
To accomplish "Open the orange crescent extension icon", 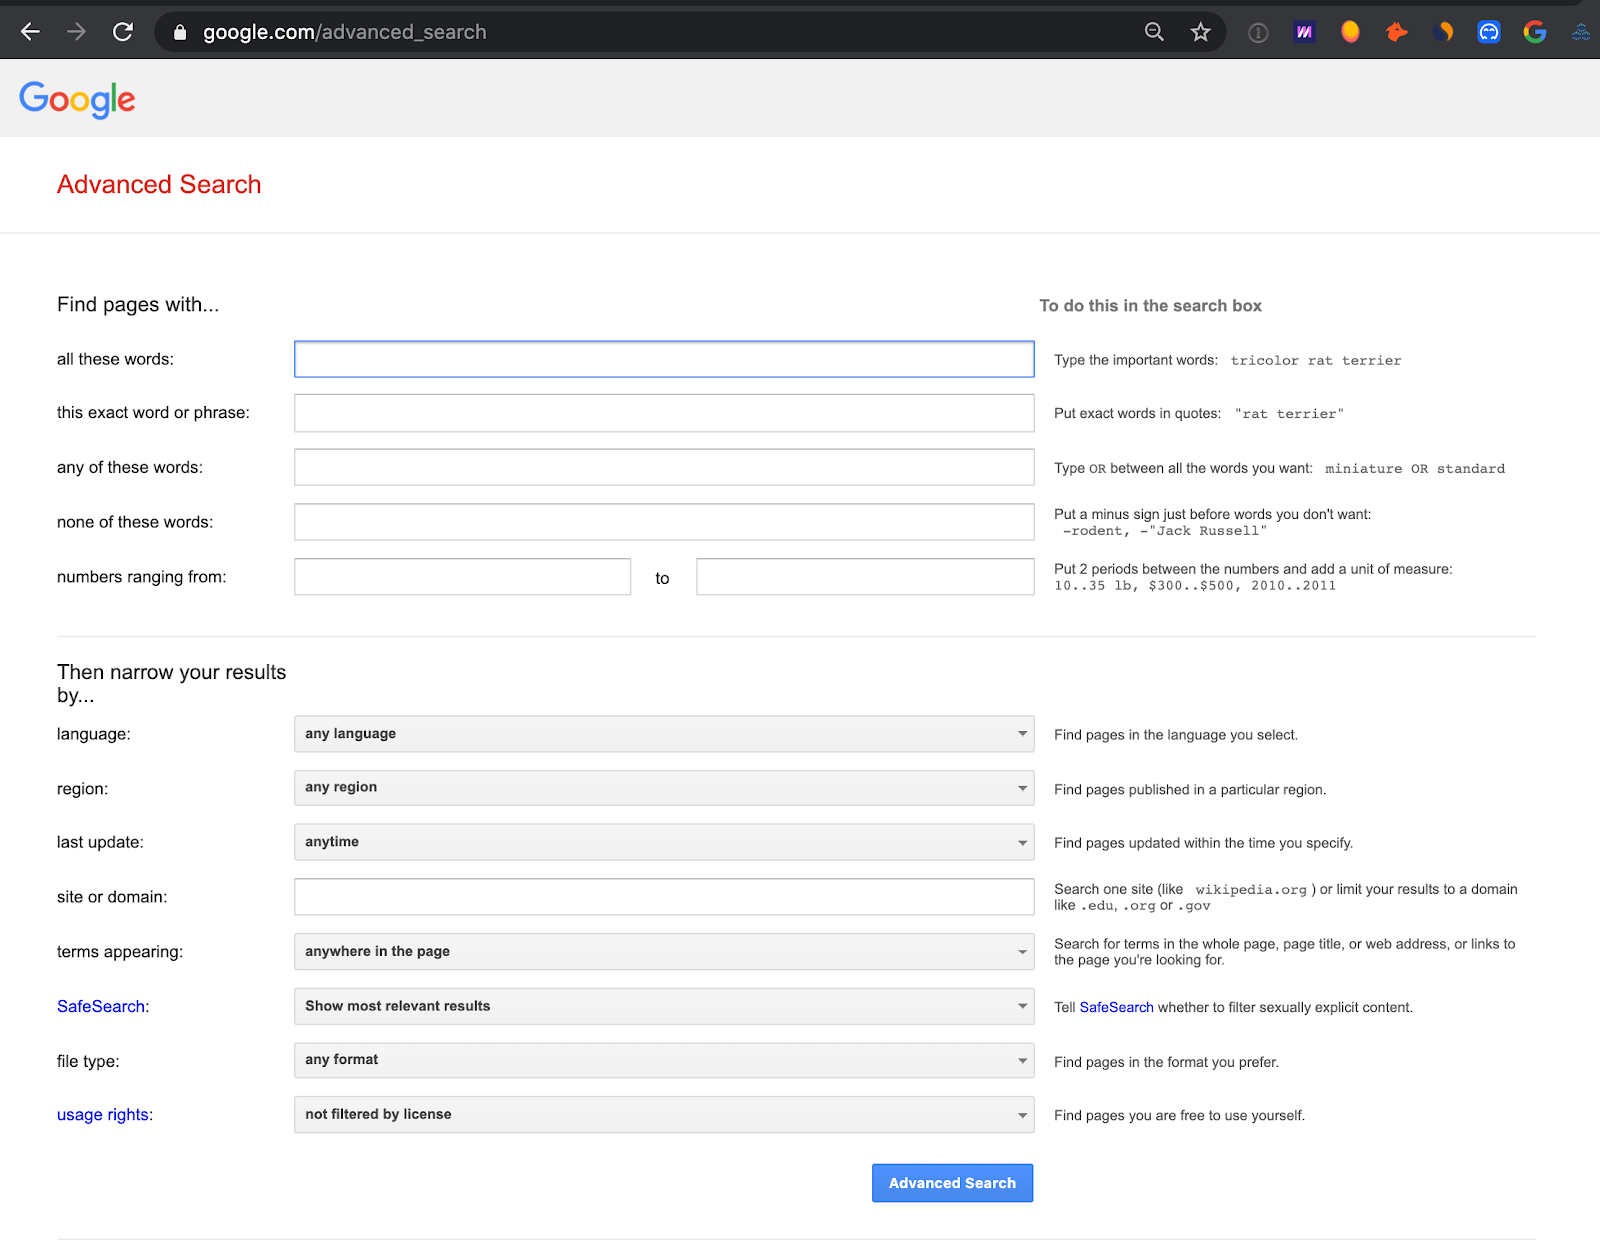I will click(x=1443, y=32).
